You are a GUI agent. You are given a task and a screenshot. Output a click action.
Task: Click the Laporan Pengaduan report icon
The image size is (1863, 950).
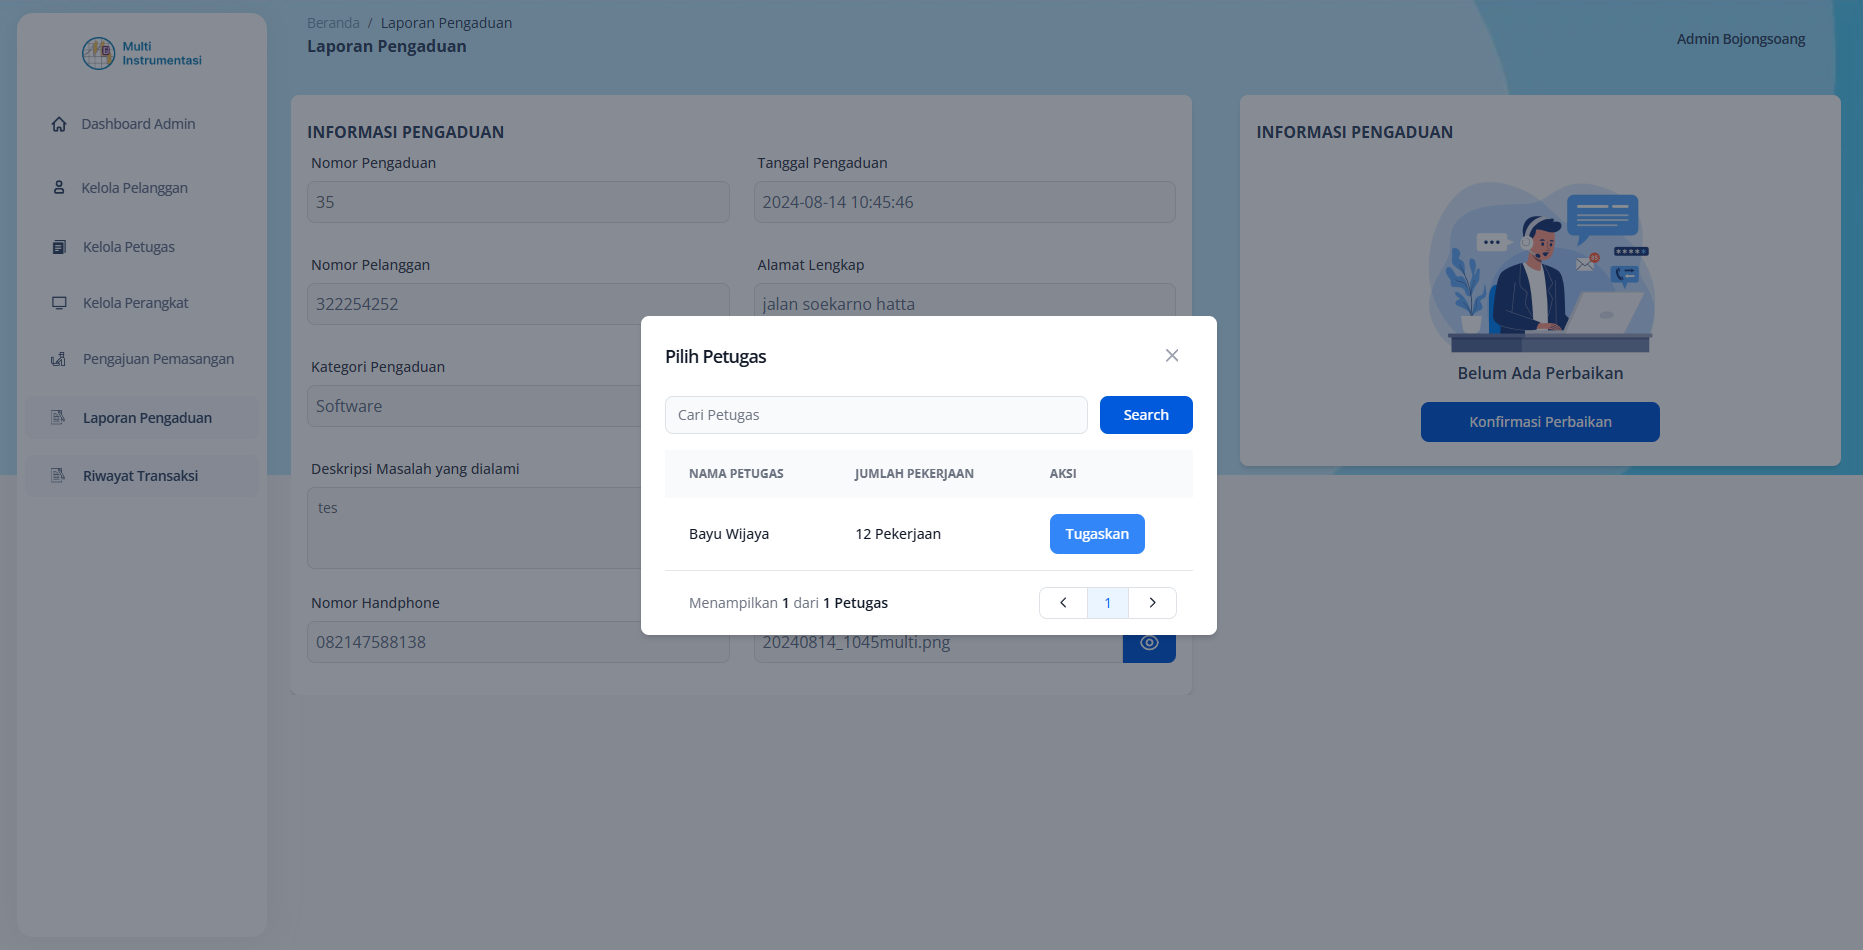click(x=59, y=417)
